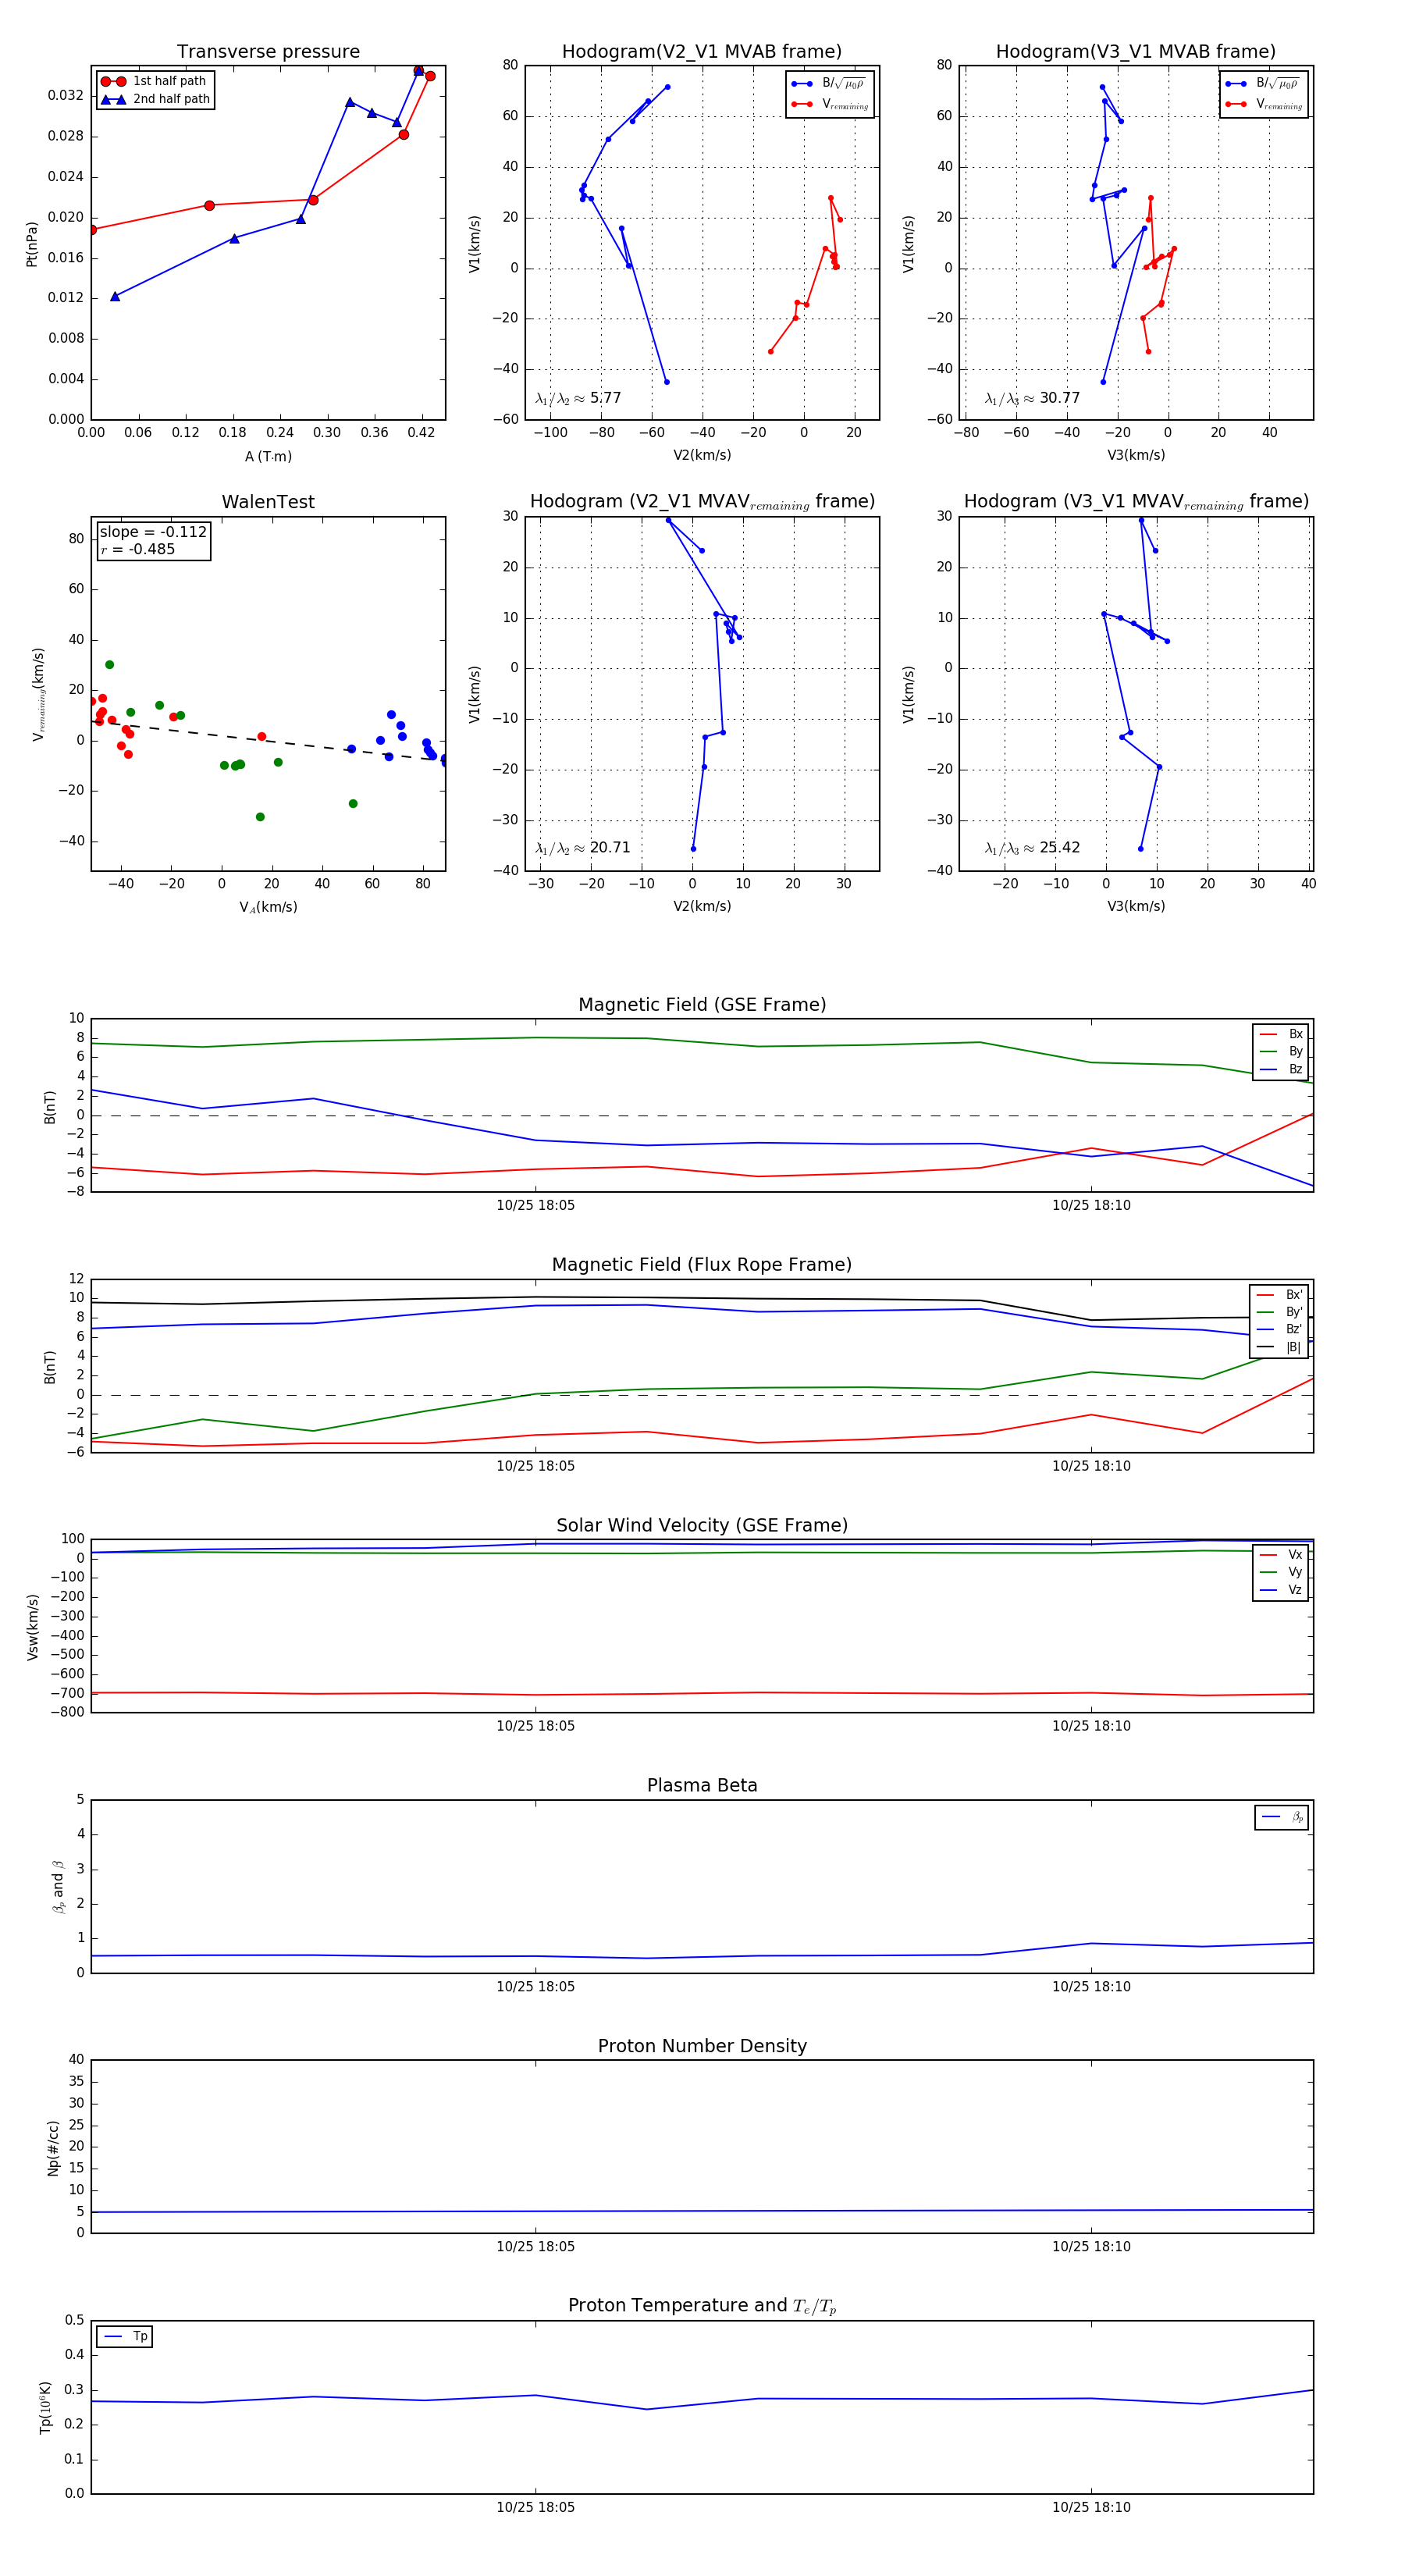
Task: Click the WalenTest "V_A(km/s)" x-axis label
Action: pyautogui.click(x=268, y=907)
